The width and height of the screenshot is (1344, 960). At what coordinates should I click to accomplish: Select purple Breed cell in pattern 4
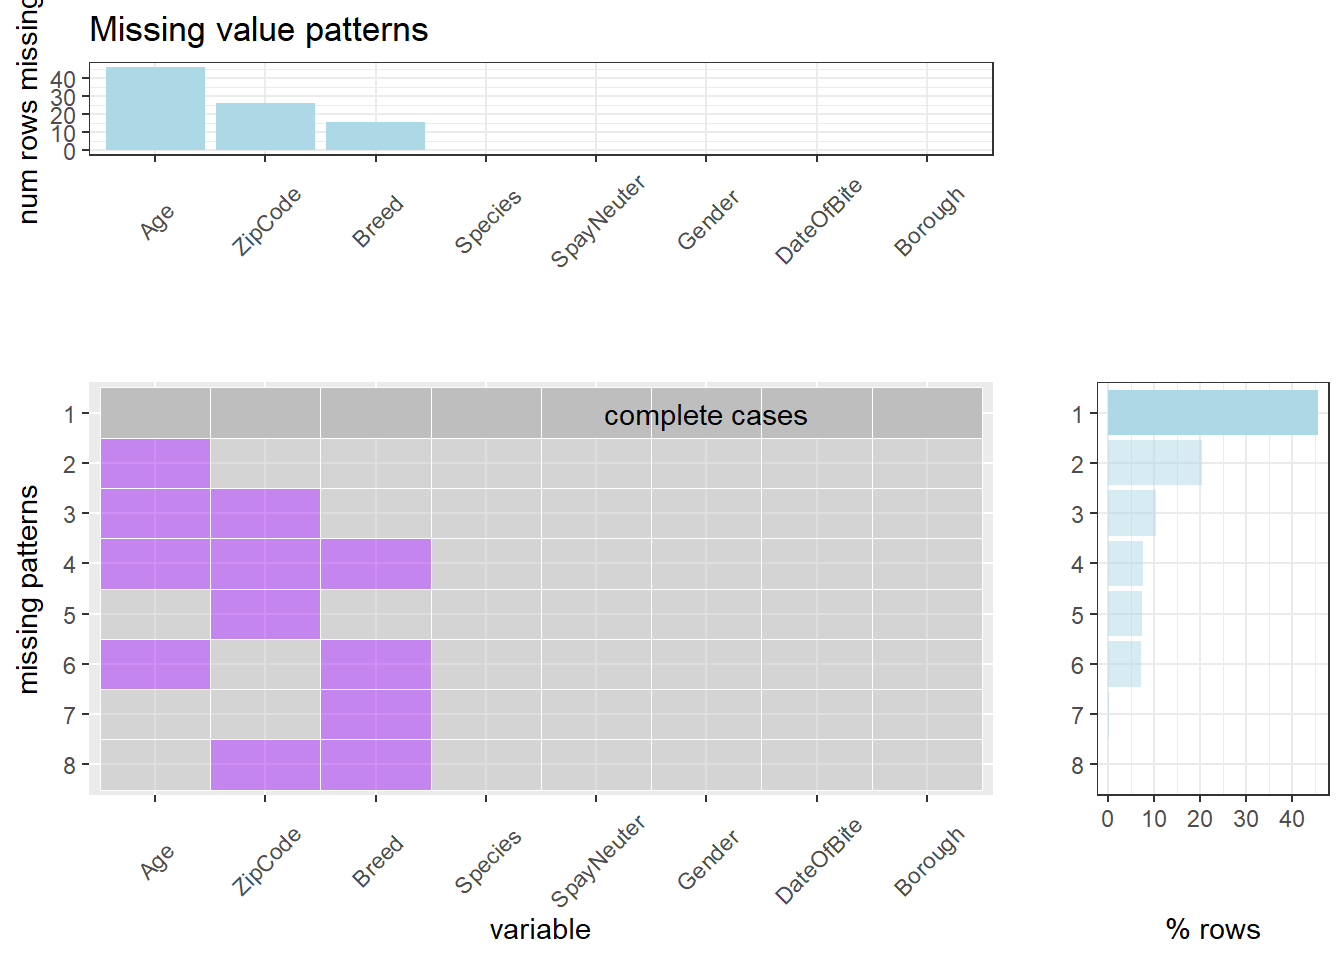tap(375, 564)
